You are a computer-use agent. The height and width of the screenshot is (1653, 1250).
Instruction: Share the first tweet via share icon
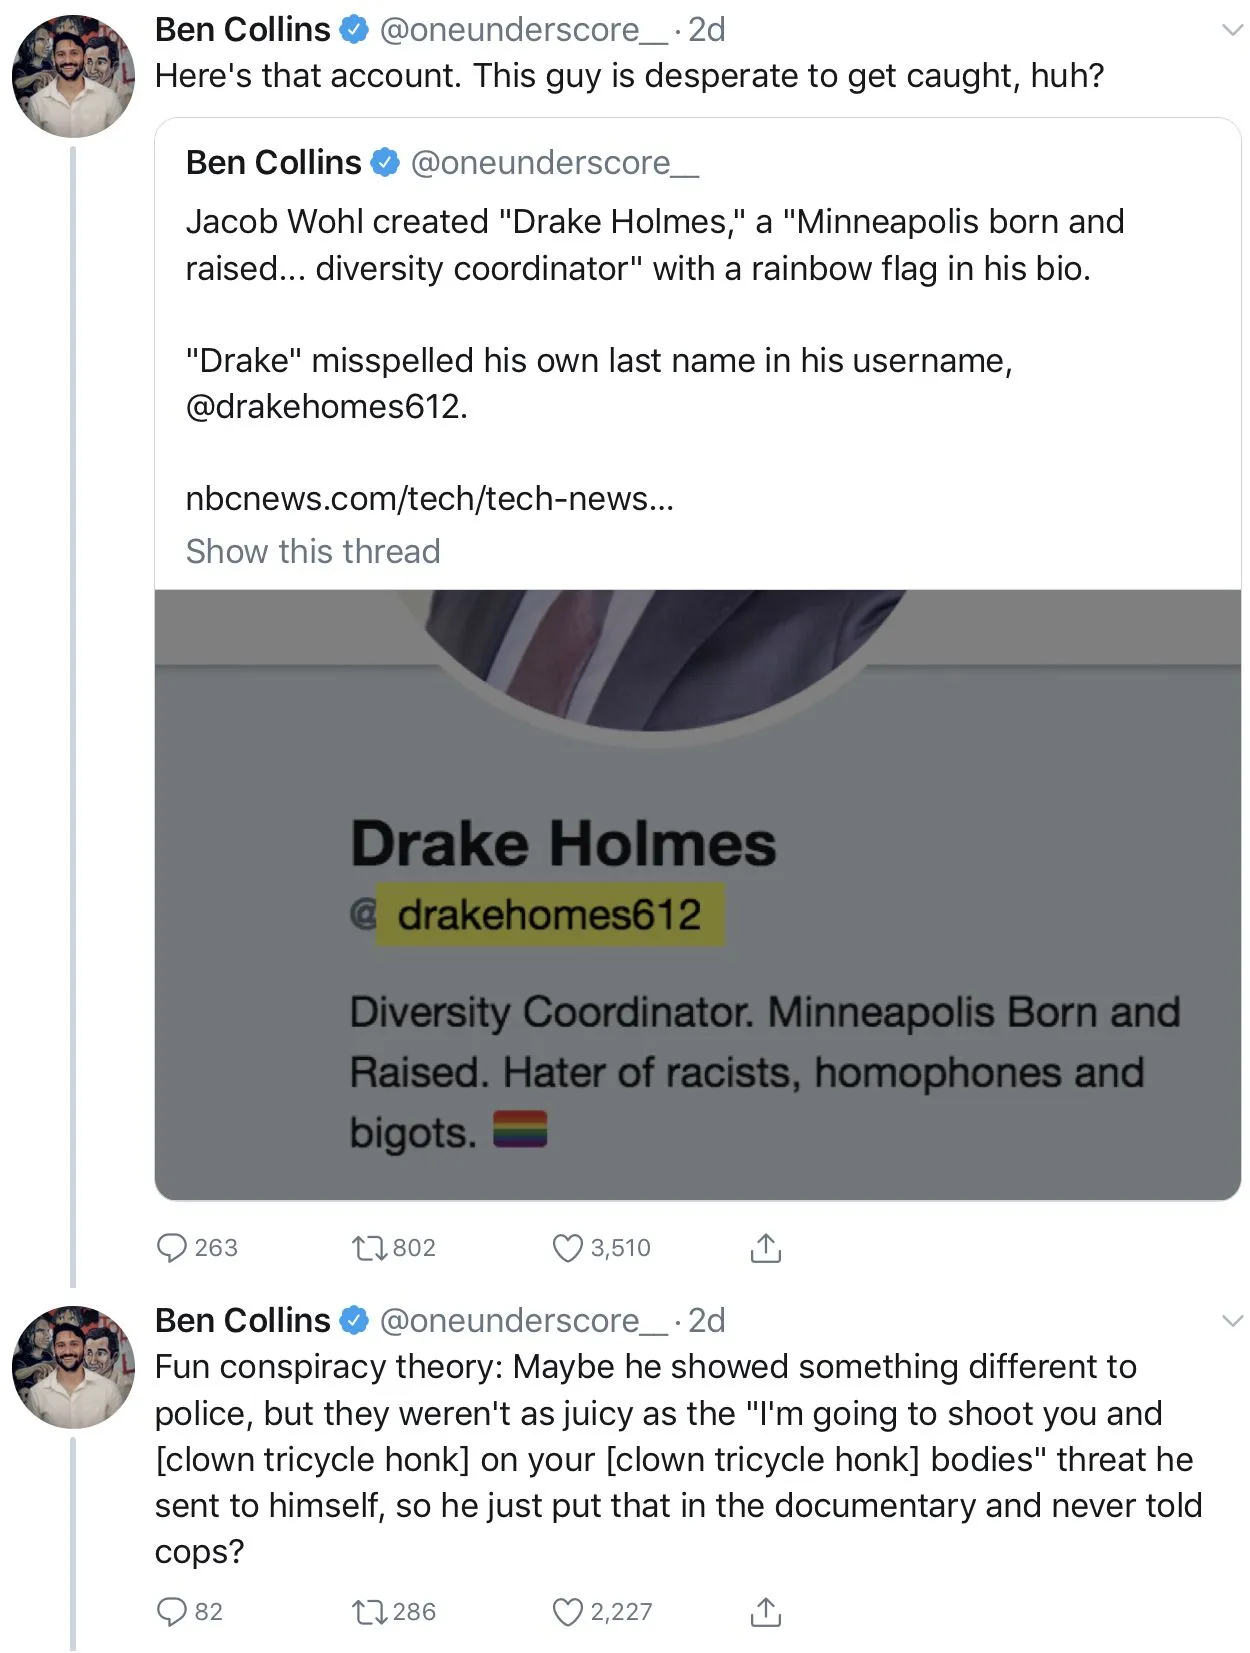tap(765, 1247)
